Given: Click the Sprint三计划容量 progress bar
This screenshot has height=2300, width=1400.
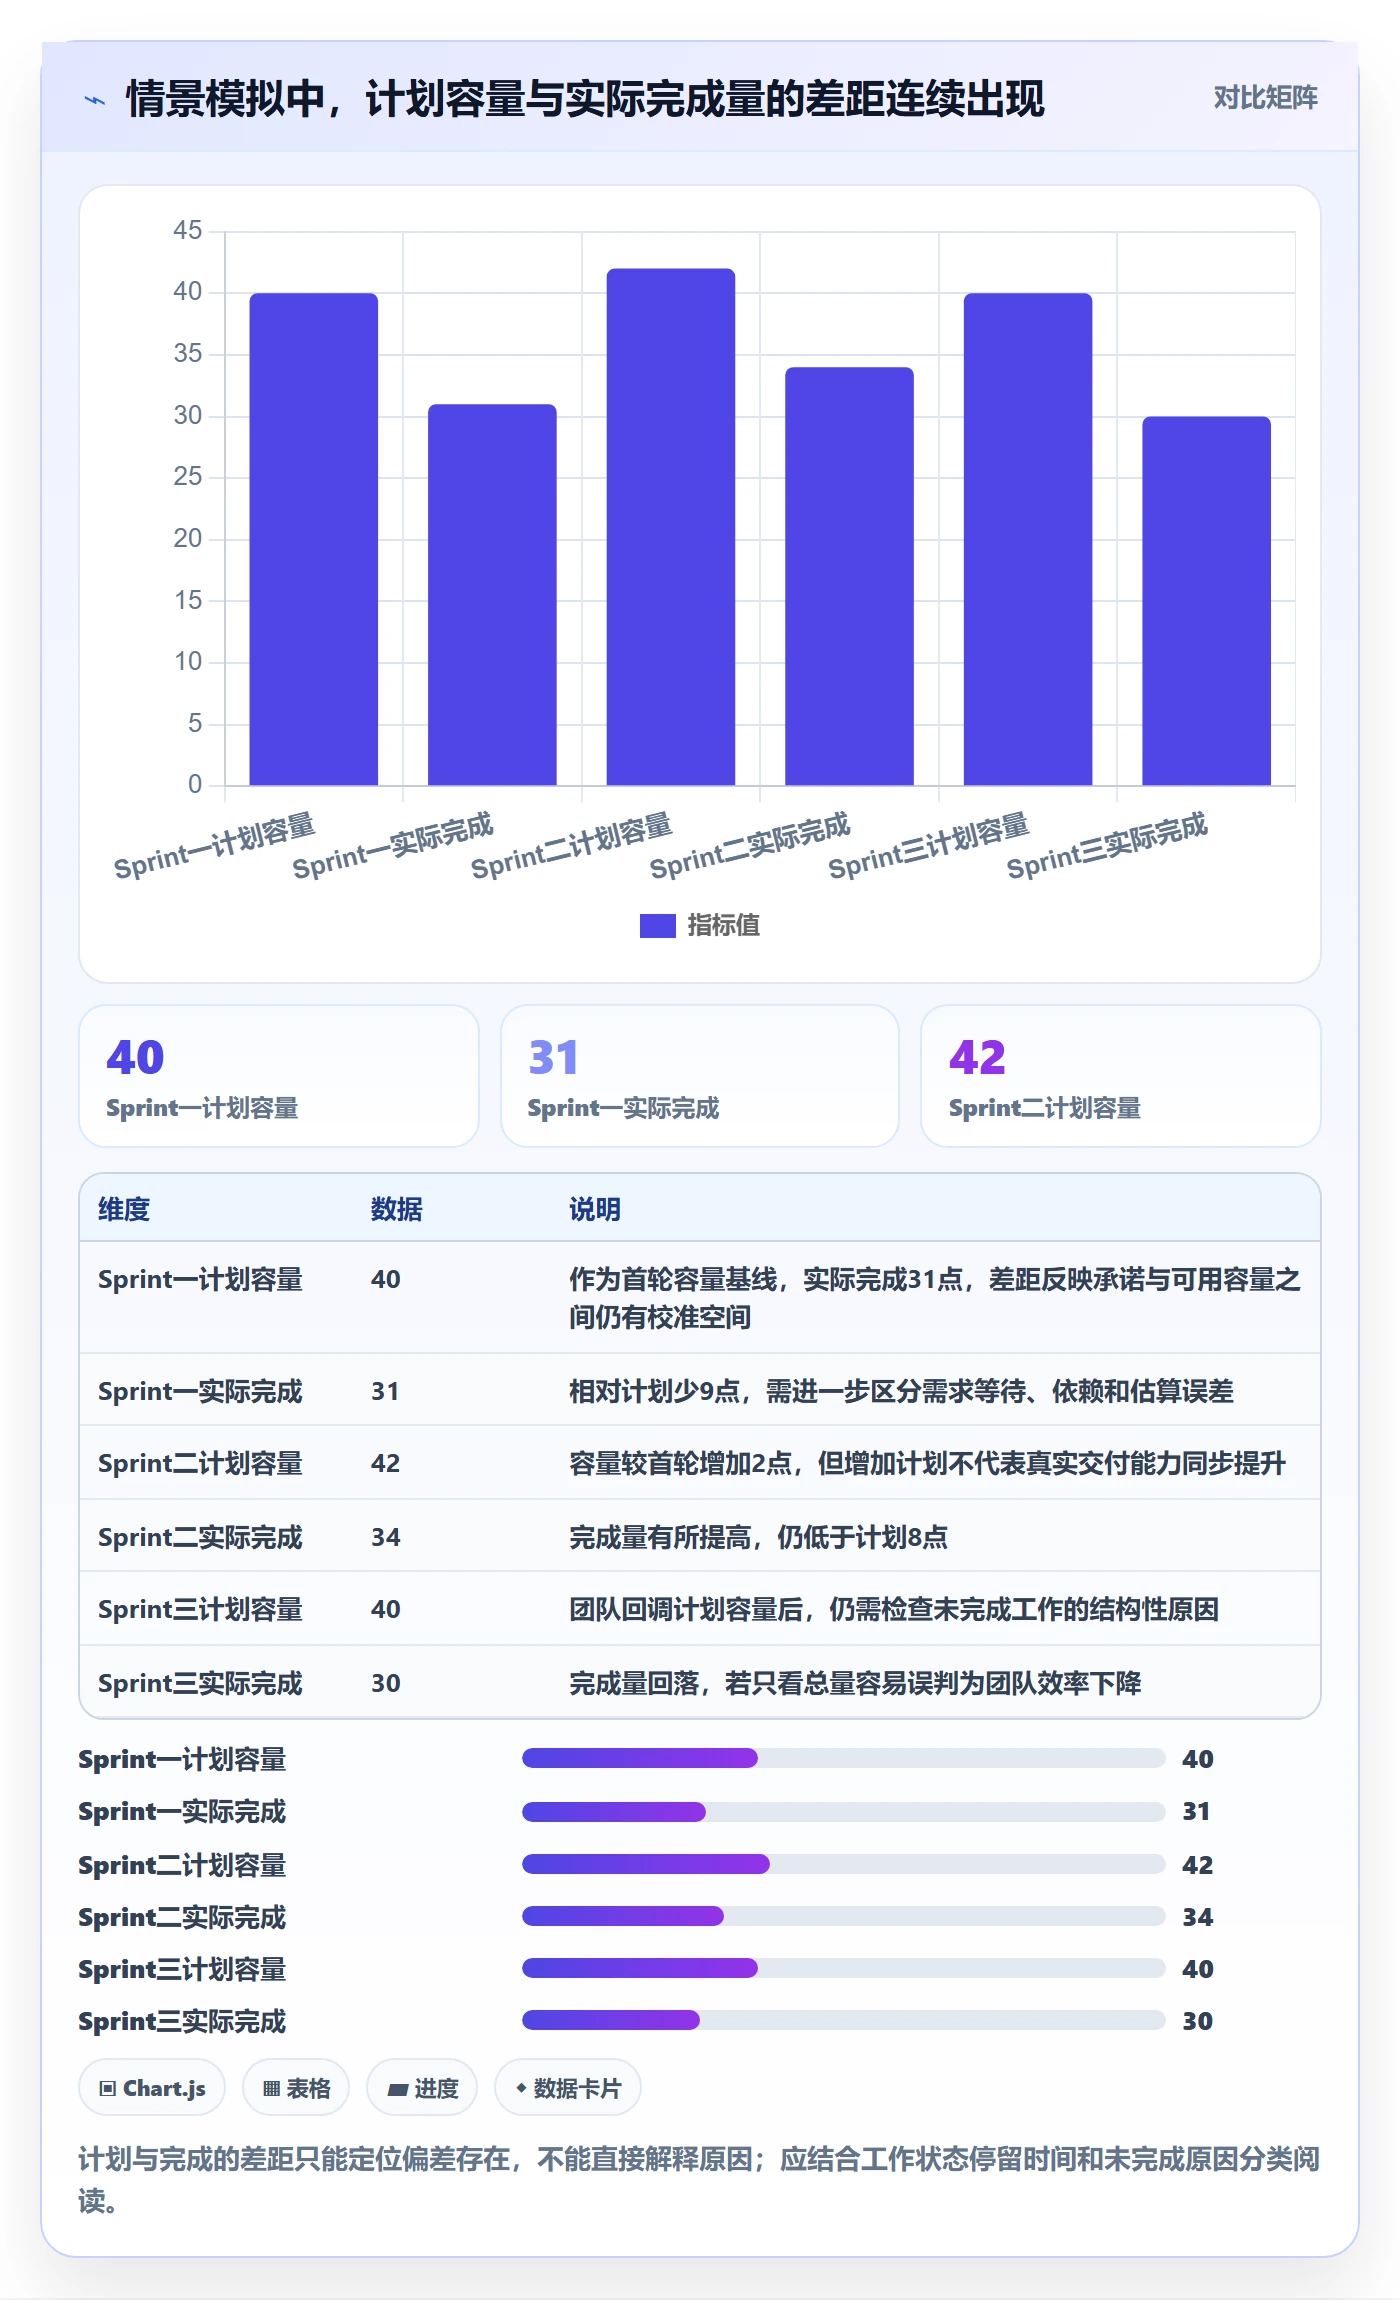Looking at the screenshot, I should (843, 1968).
